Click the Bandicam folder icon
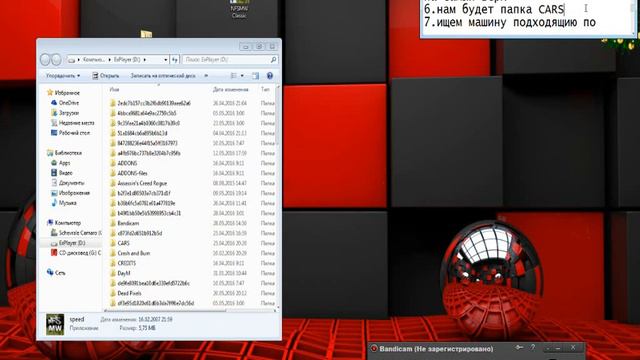640x360 pixels. (x=113, y=223)
